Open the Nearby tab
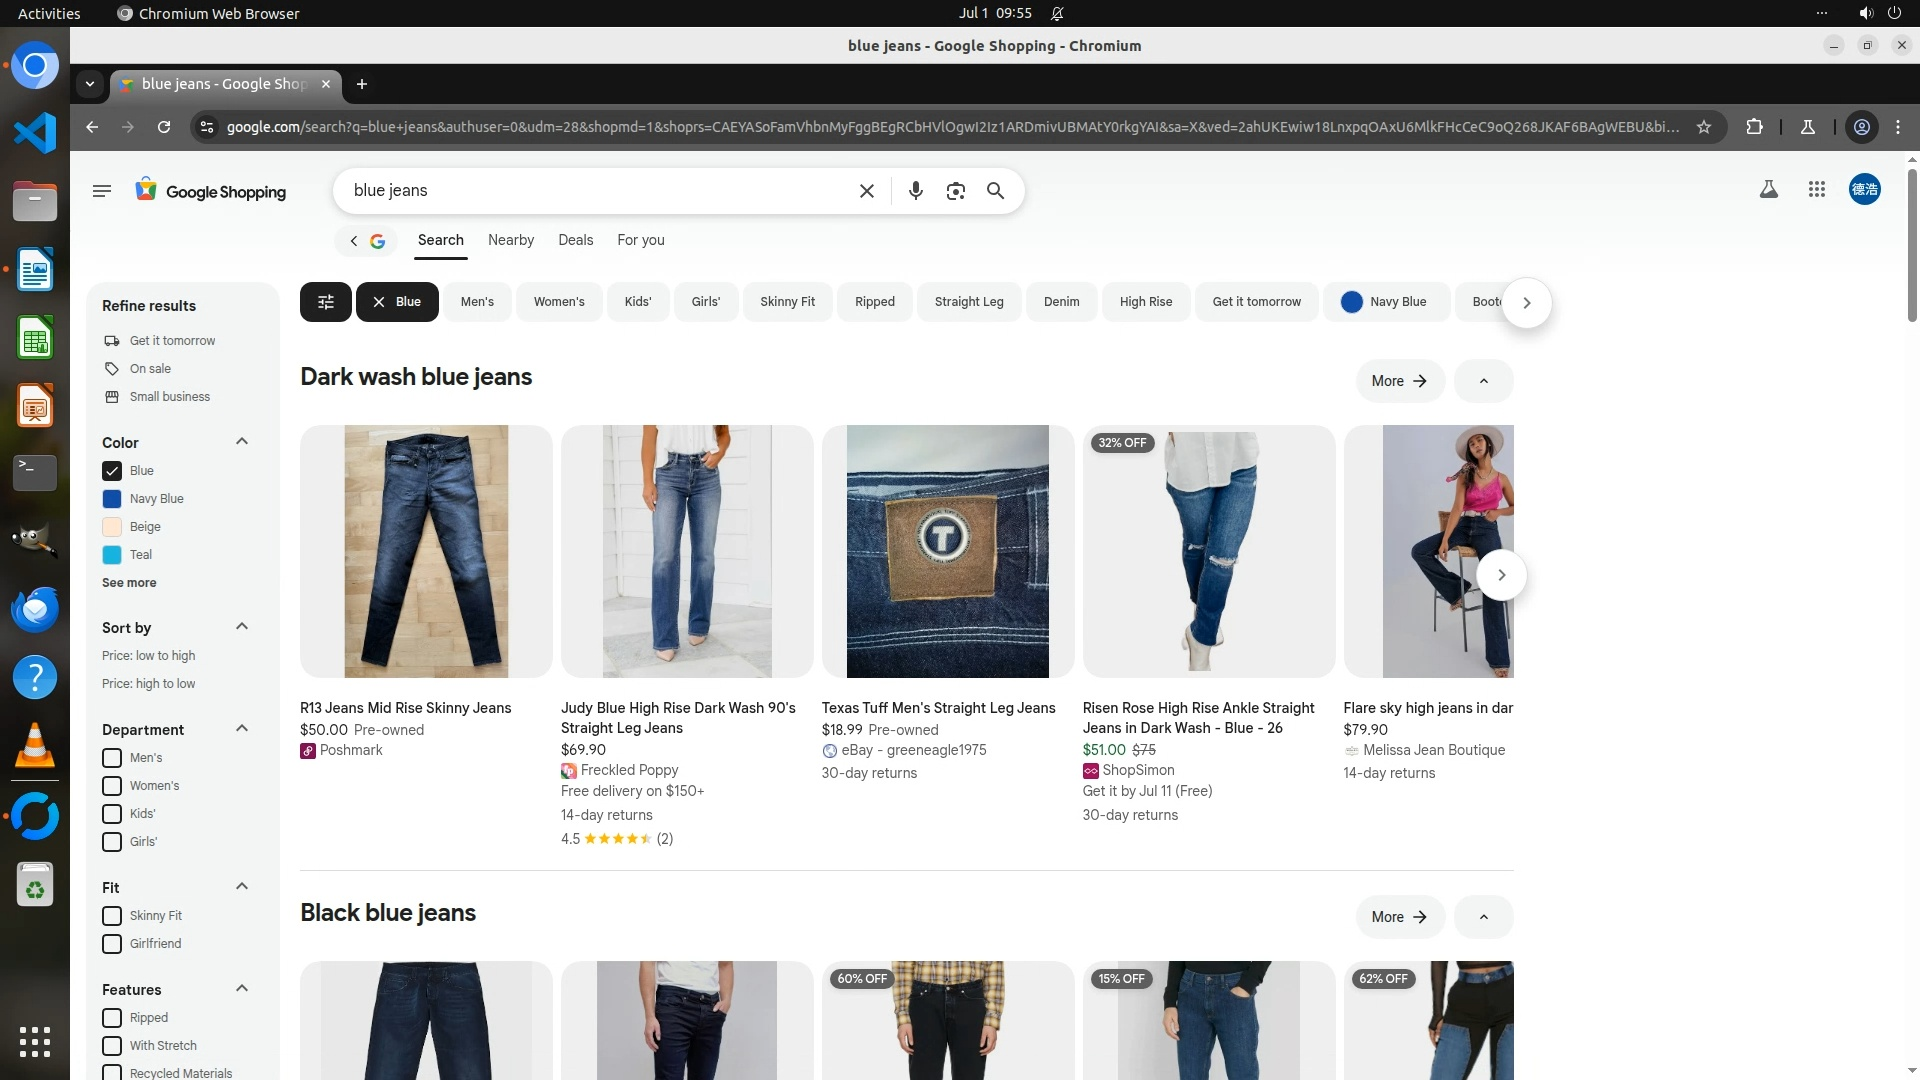Screen dimensions: 1920x1080 pos(510,240)
